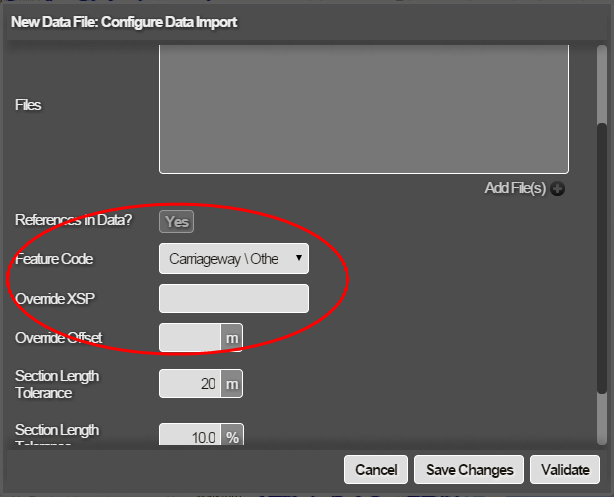Click the Add File(s) text link
The height and width of the screenshot is (497, 614).
point(515,188)
